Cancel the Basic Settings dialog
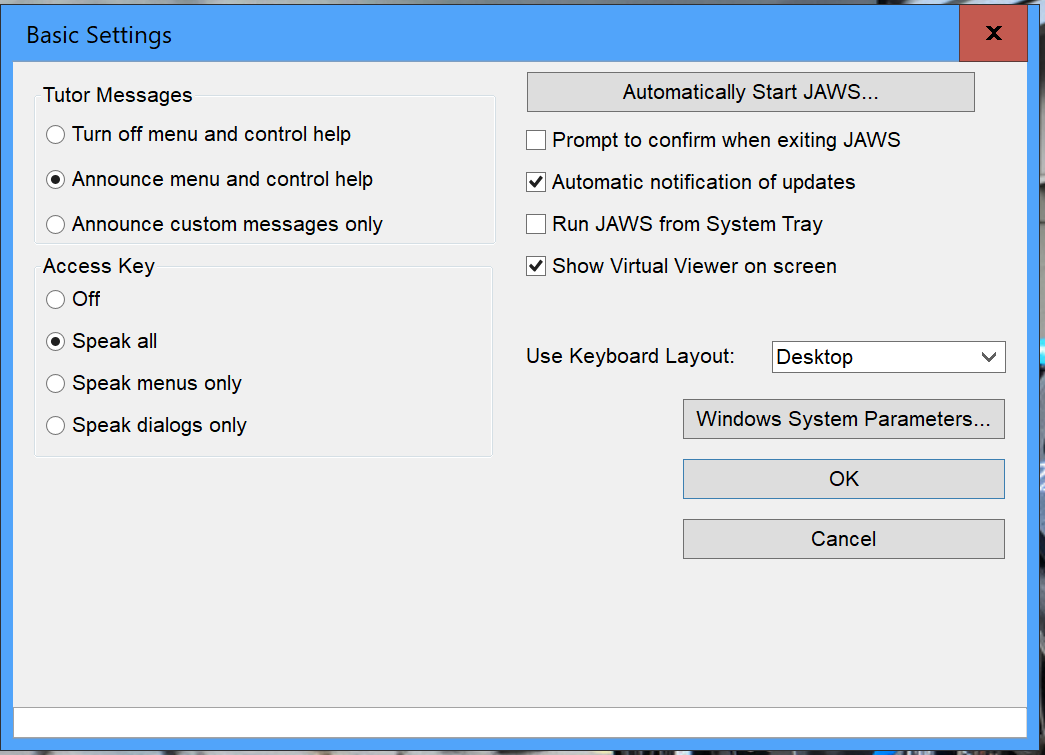This screenshot has height=755, width=1045. 844,539
